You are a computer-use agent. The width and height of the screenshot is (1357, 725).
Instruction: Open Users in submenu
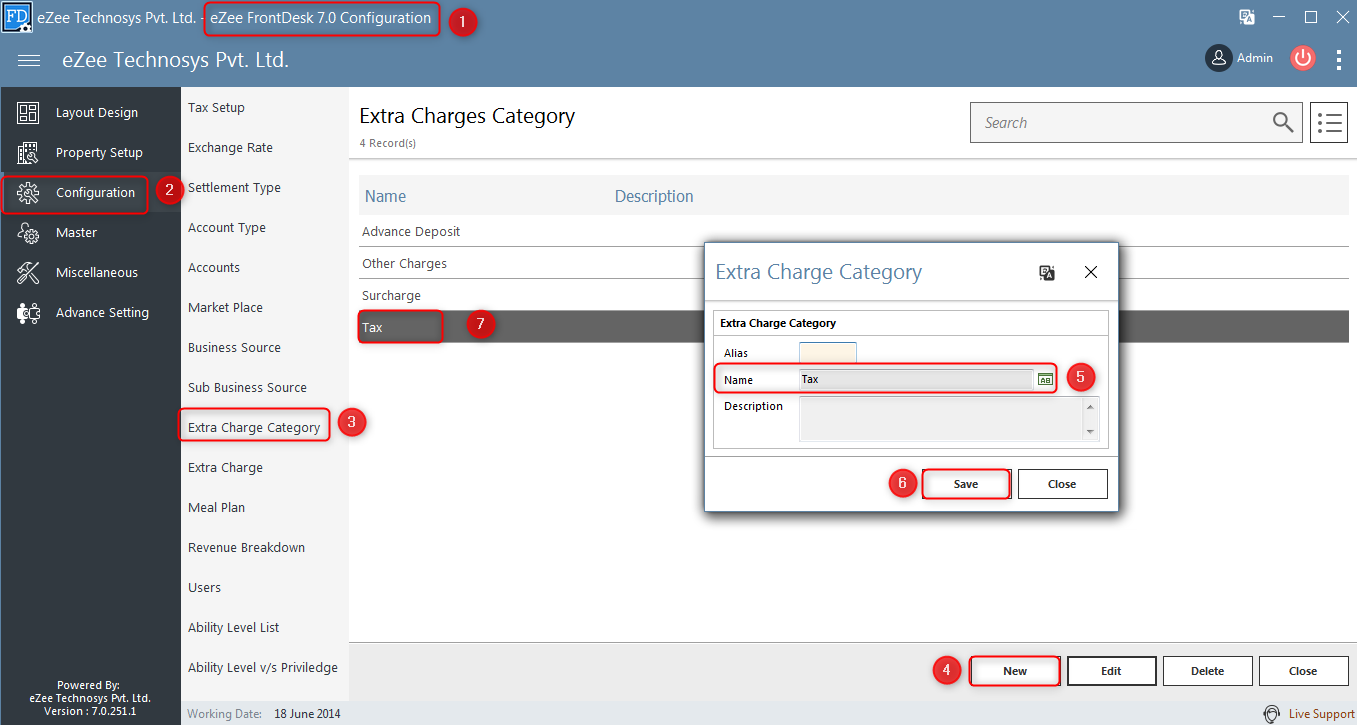(x=204, y=588)
